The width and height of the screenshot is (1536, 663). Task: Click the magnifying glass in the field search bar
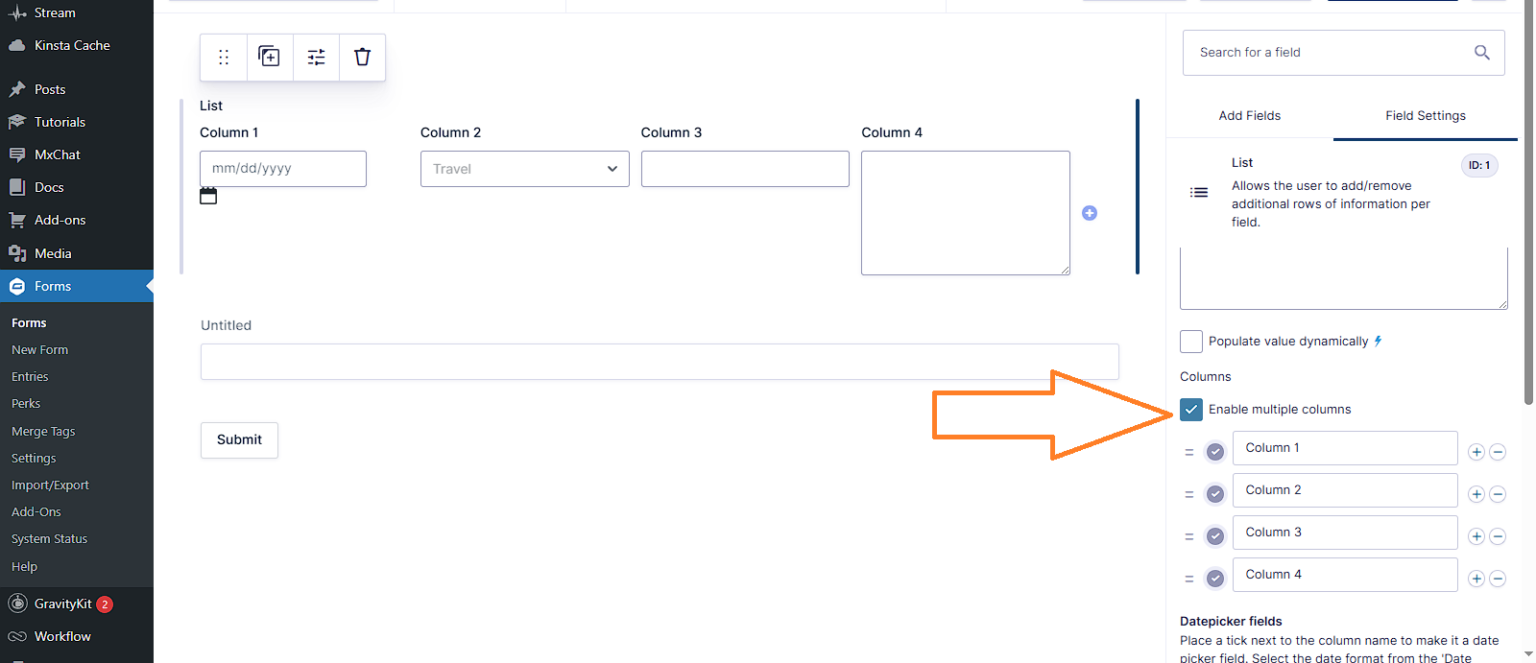[1481, 52]
